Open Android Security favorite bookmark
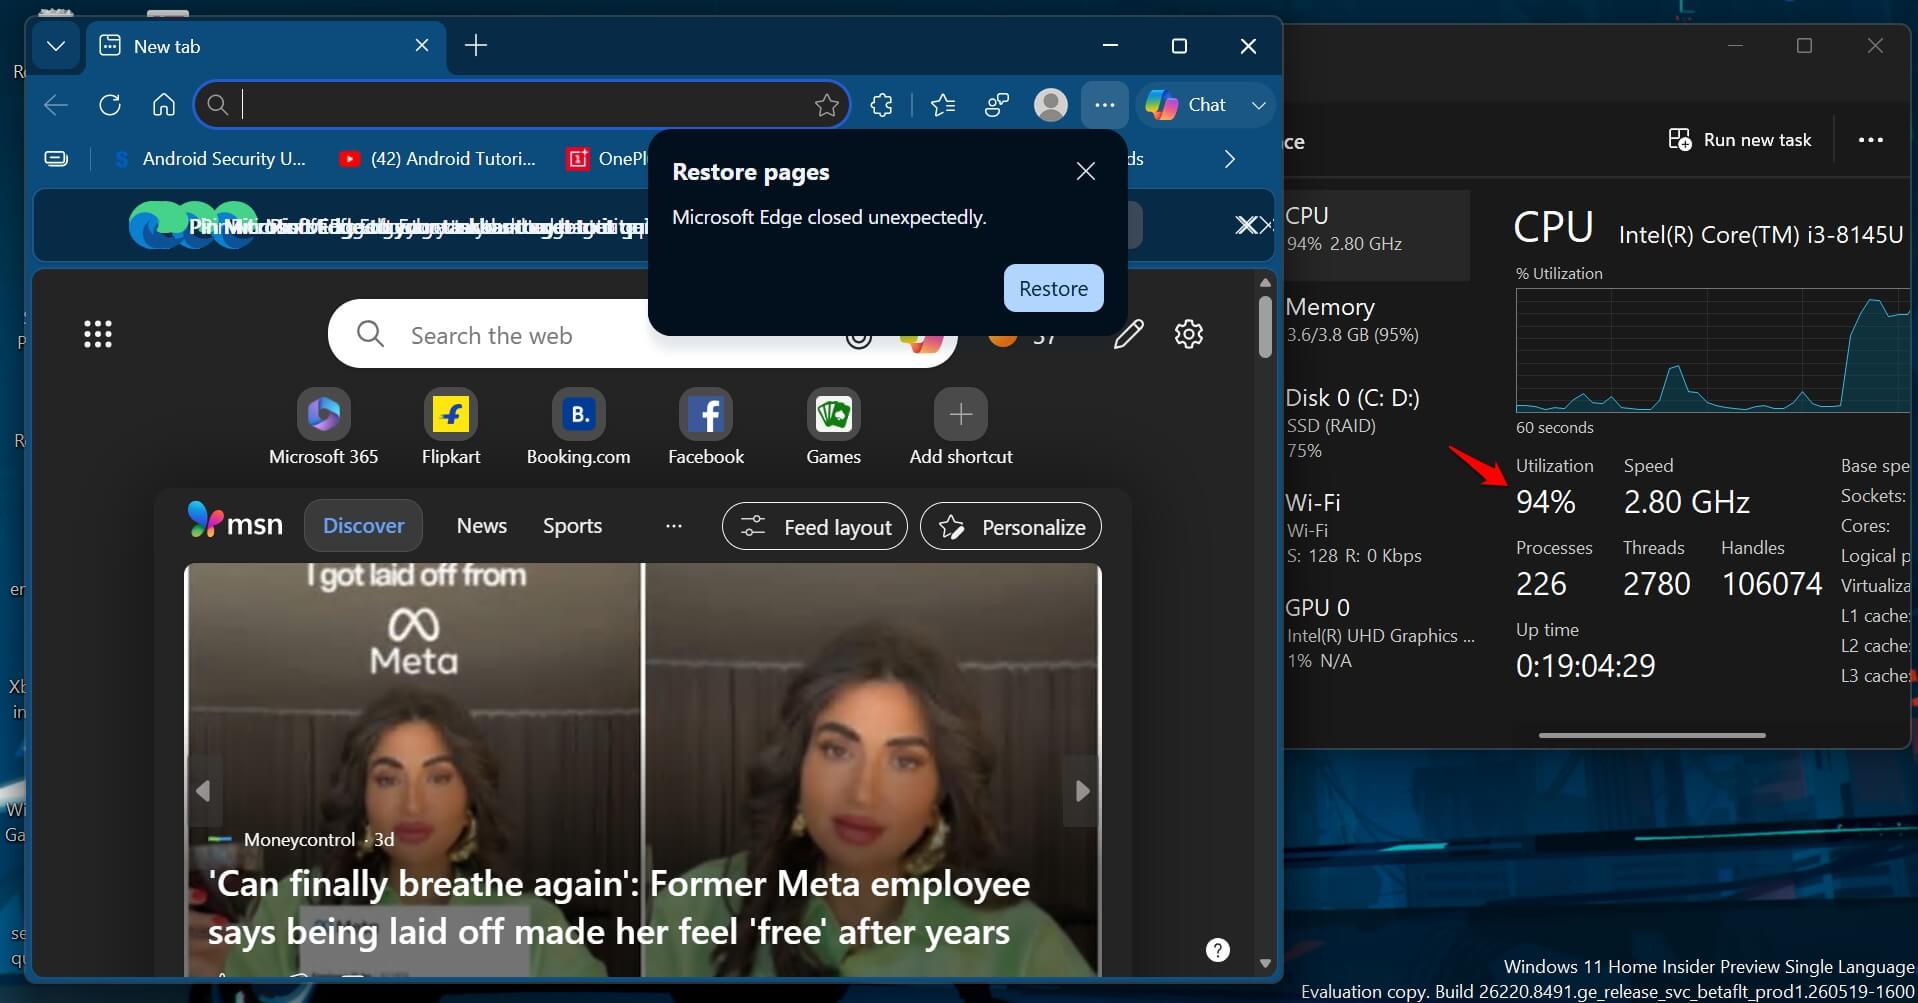The width and height of the screenshot is (1918, 1003). click(209, 159)
